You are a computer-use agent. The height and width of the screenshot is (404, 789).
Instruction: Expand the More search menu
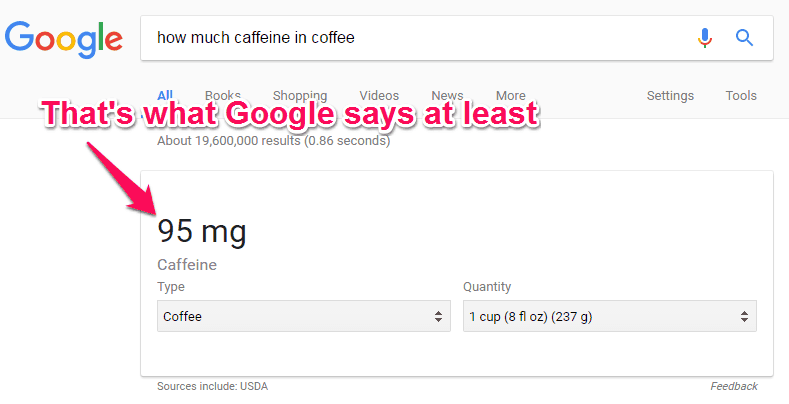click(511, 96)
